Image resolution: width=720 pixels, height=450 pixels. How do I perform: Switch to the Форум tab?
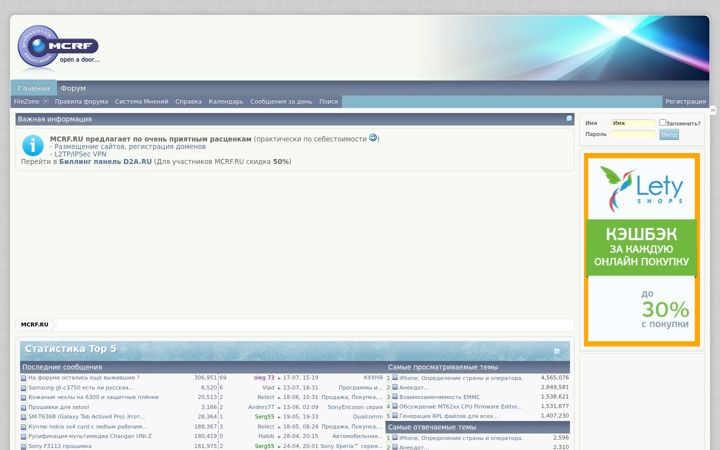click(73, 88)
